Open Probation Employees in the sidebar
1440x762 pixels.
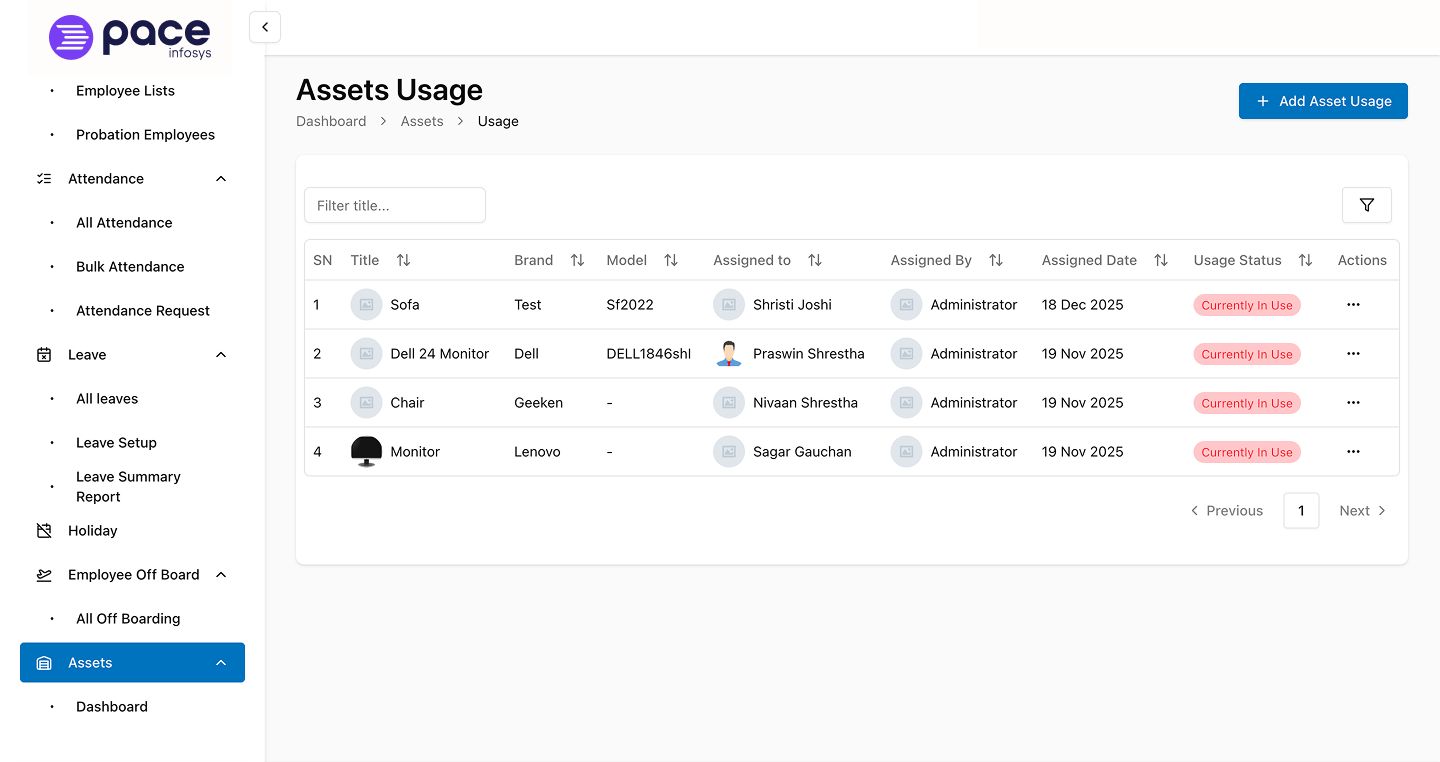click(x=145, y=135)
